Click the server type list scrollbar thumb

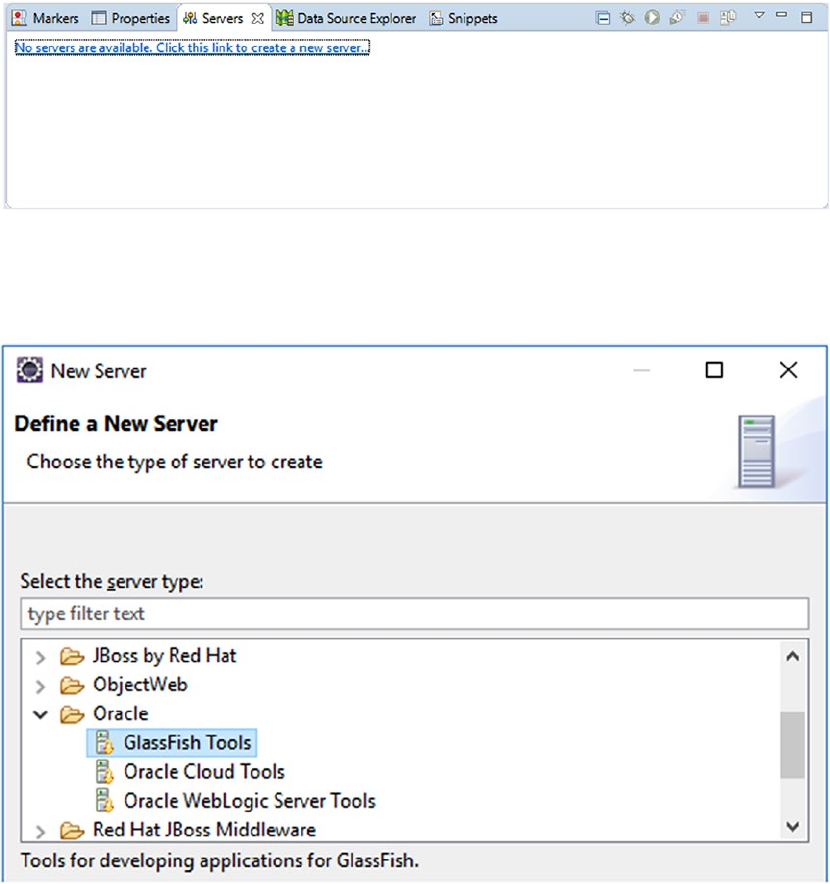click(x=793, y=745)
